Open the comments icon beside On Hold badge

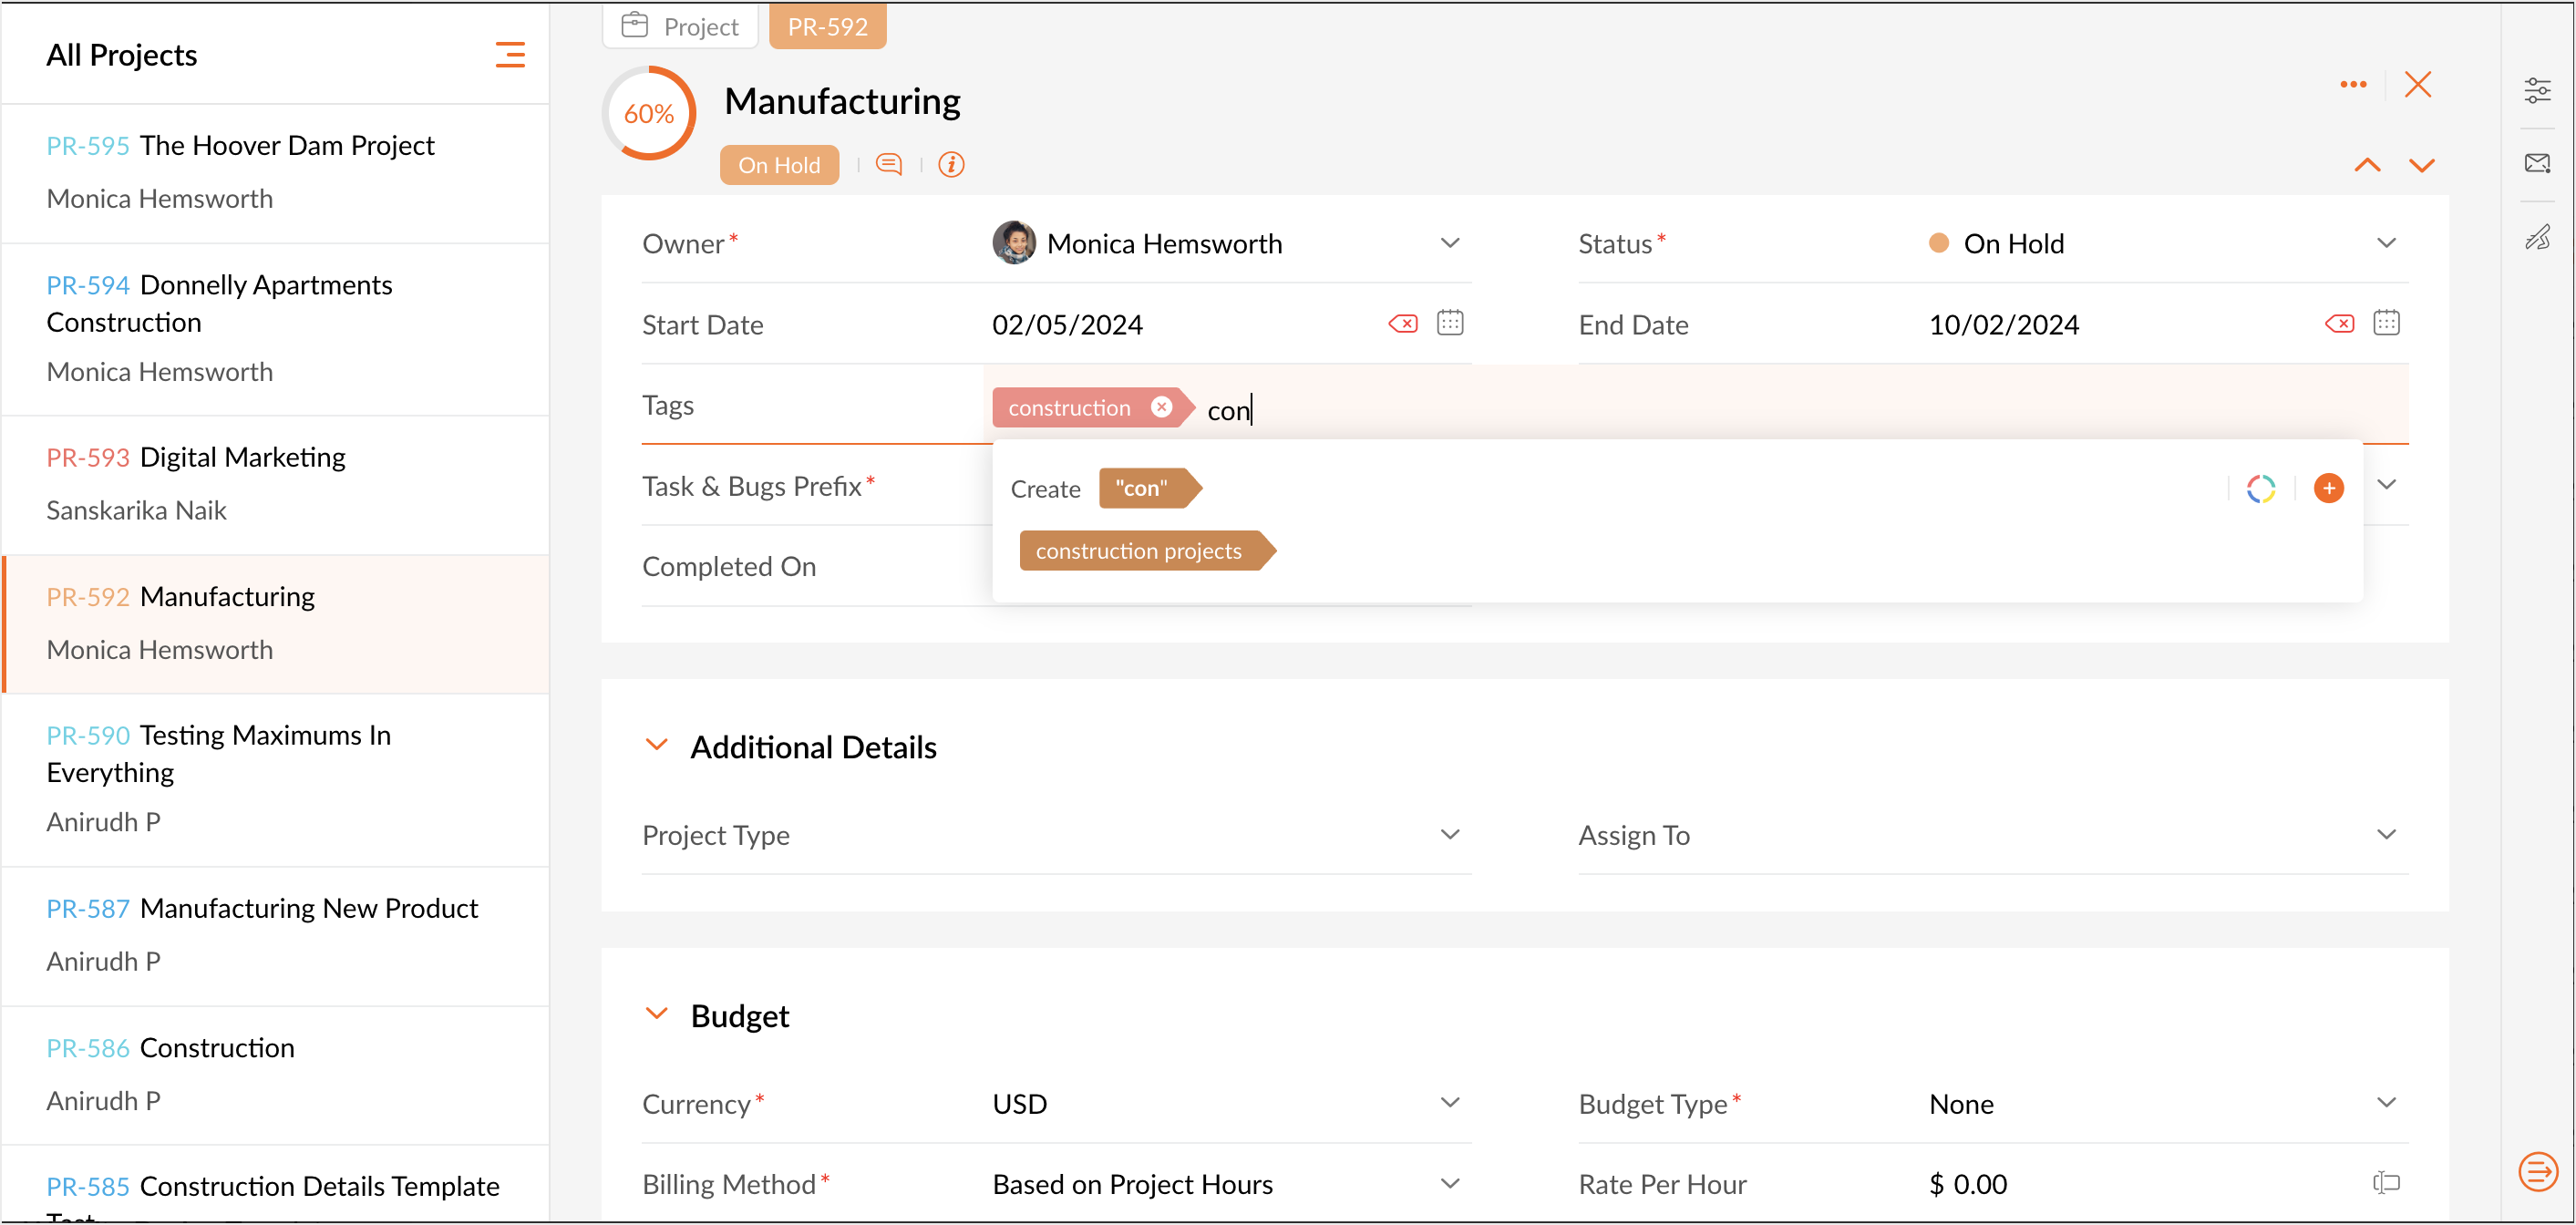pyautogui.click(x=888, y=164)
